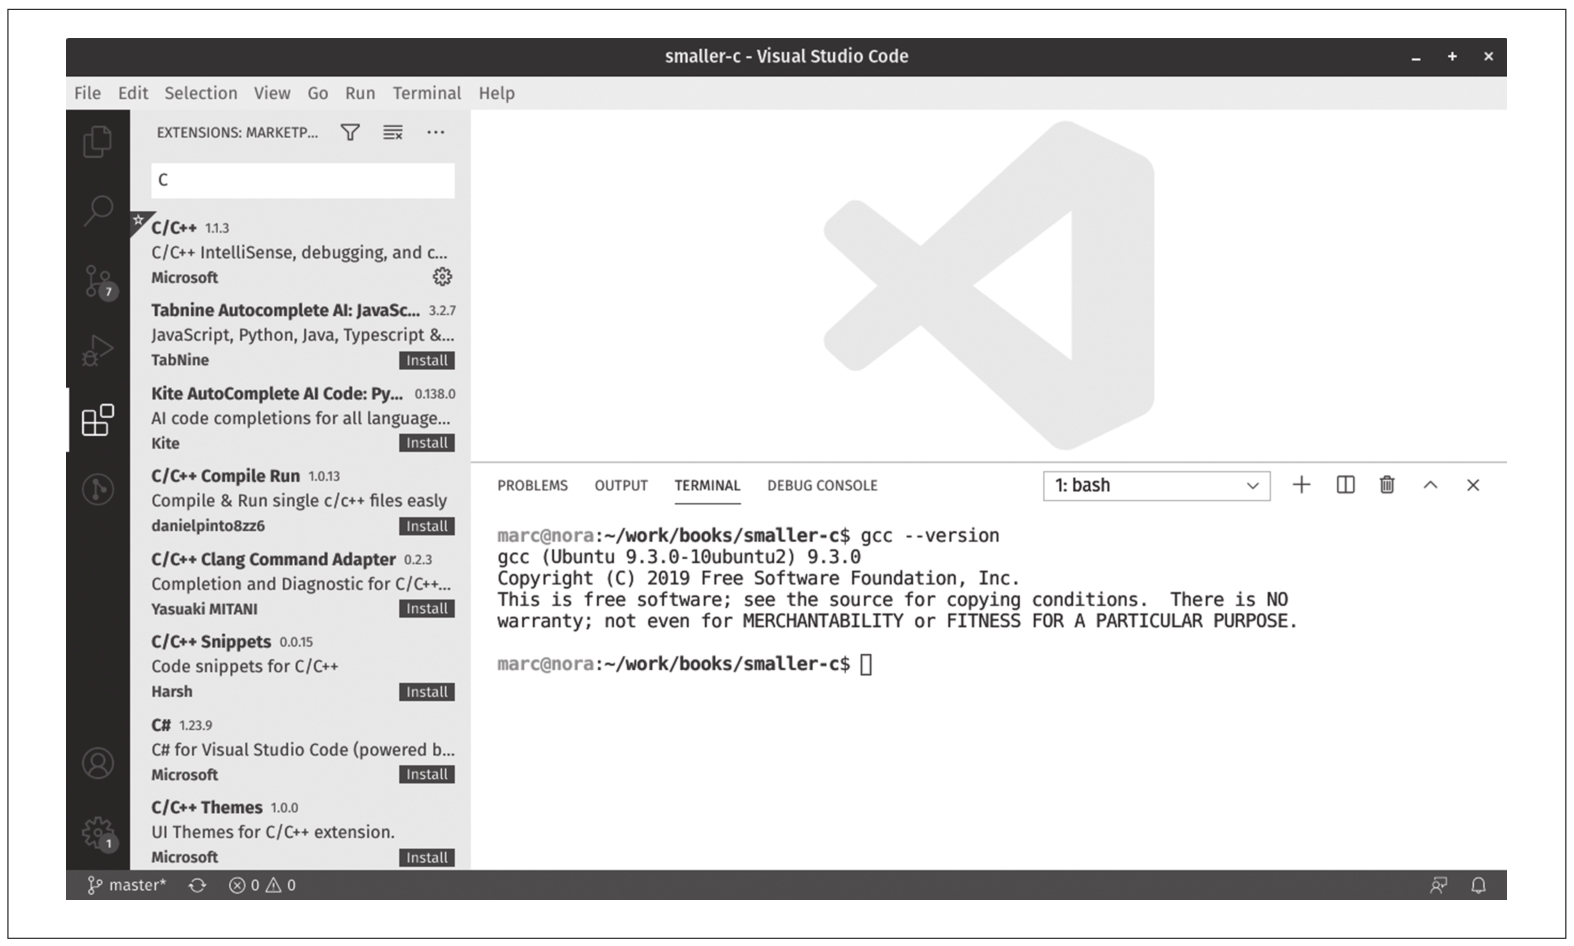Select C/C++ Compile Run extension title
1574x946 pixels.
click(225, 476)
